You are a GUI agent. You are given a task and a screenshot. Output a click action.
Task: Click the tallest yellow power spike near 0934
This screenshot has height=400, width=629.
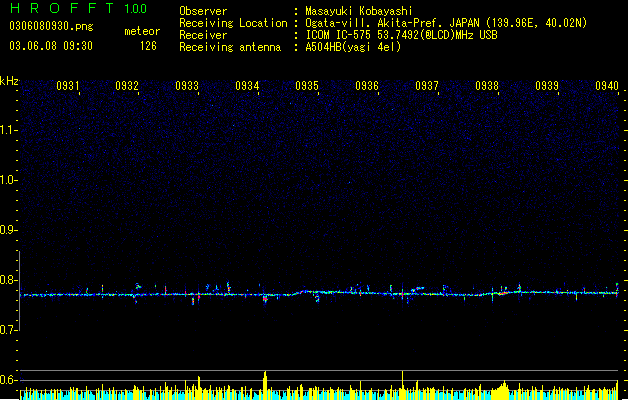click(265, 384)
